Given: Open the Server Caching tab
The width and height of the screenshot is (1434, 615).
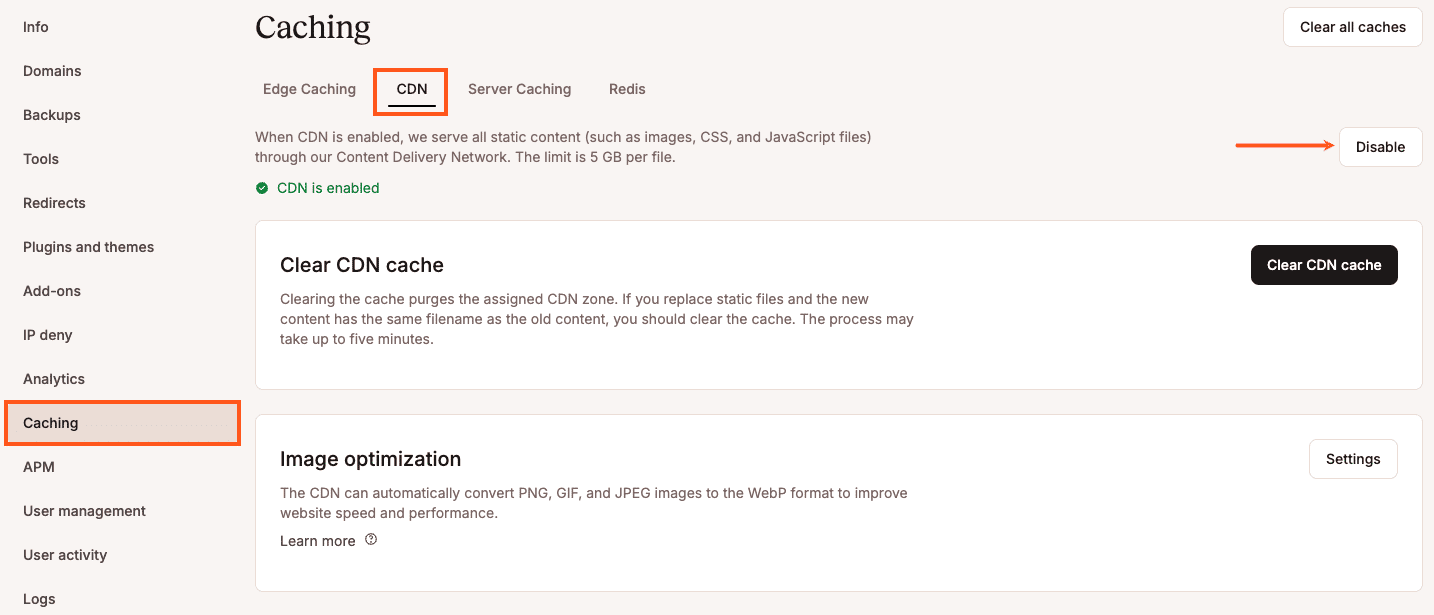Looking at the screenshot, I should click(x=519, y=89).
